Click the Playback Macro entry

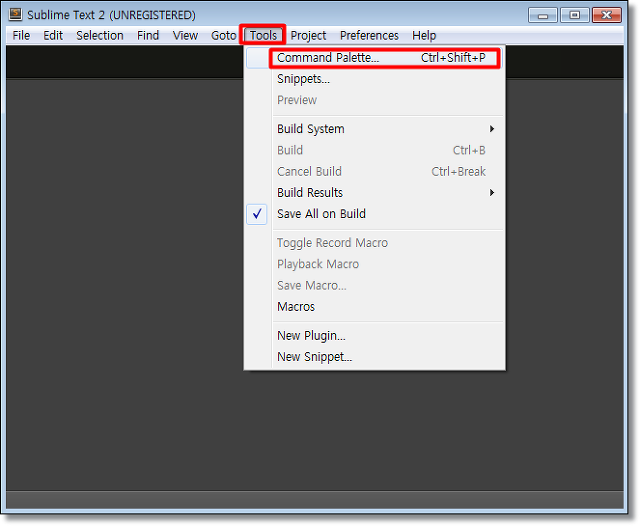pyautogui.click(x=374, y=264)
